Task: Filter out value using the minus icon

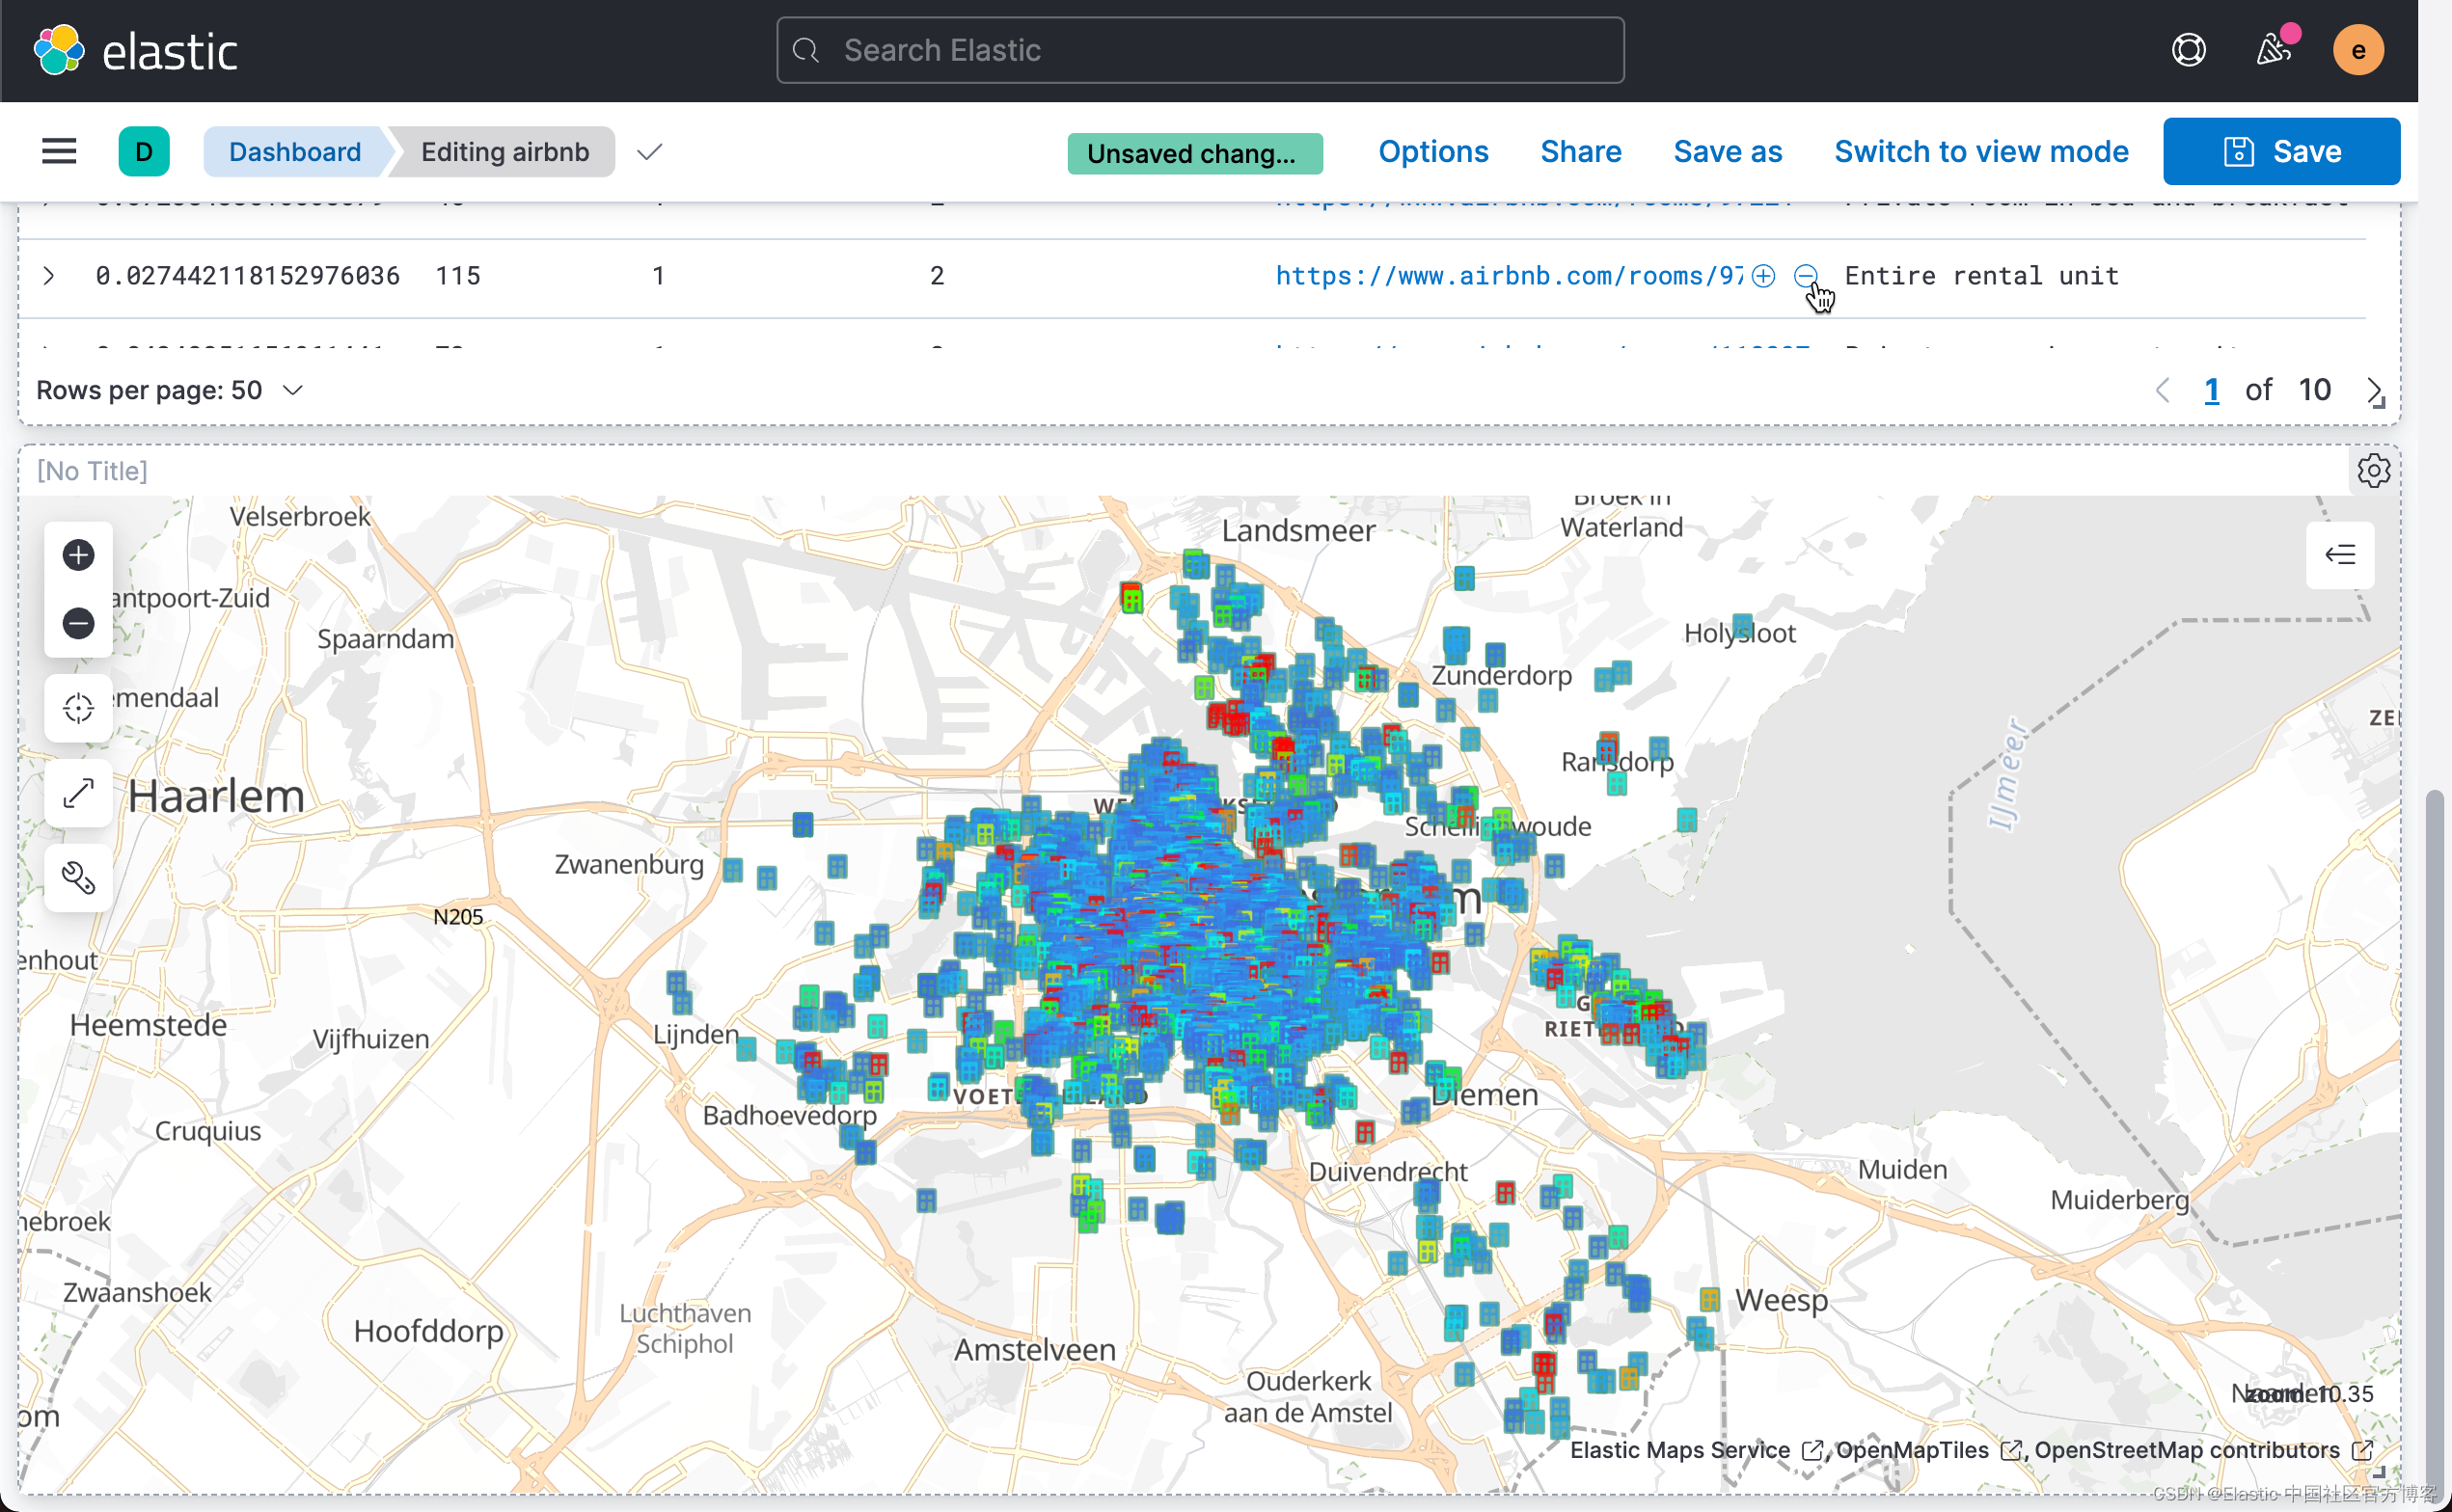Action: [x=1806, y=276]
